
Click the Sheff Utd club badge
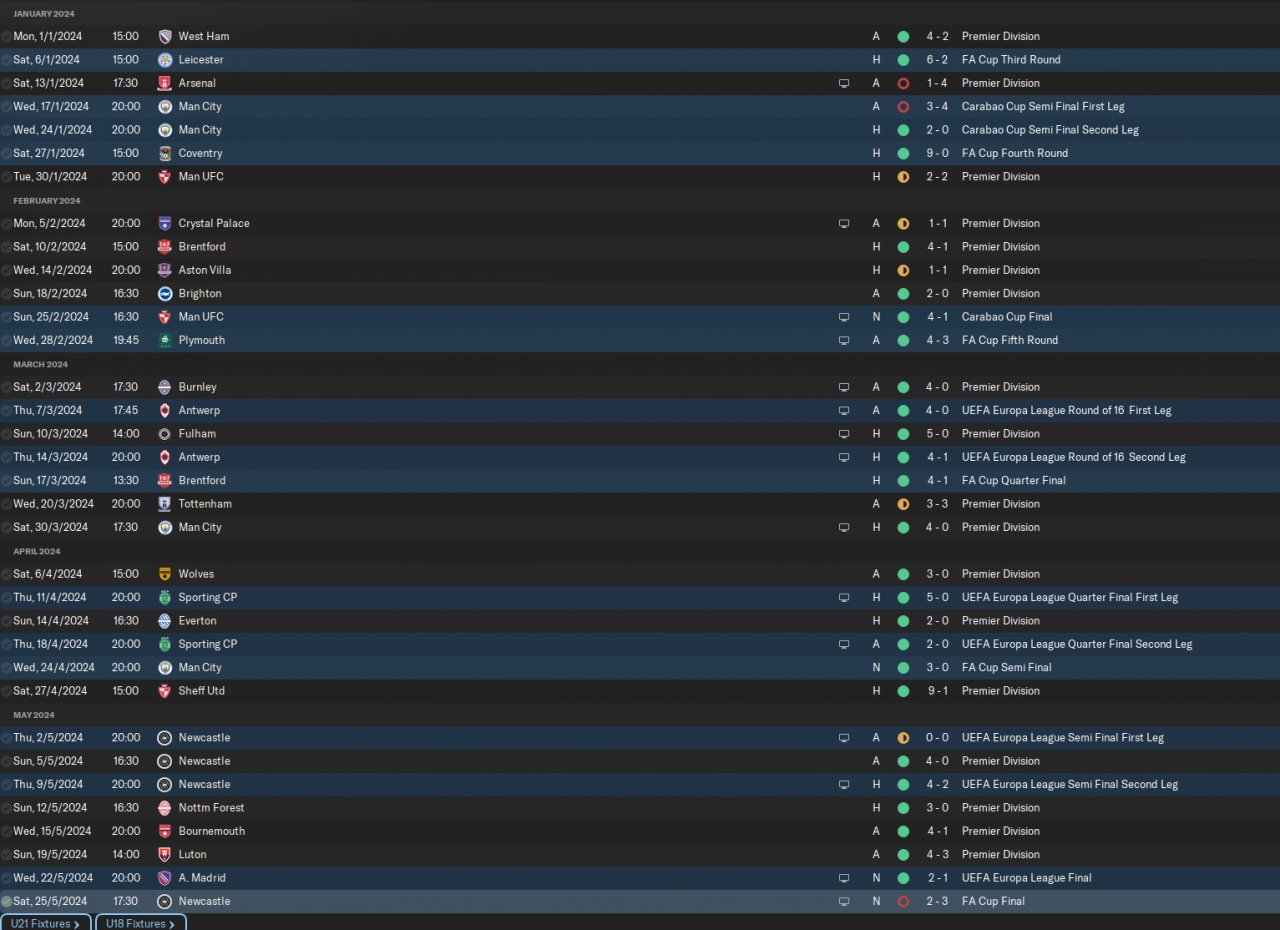coord(165,691)
